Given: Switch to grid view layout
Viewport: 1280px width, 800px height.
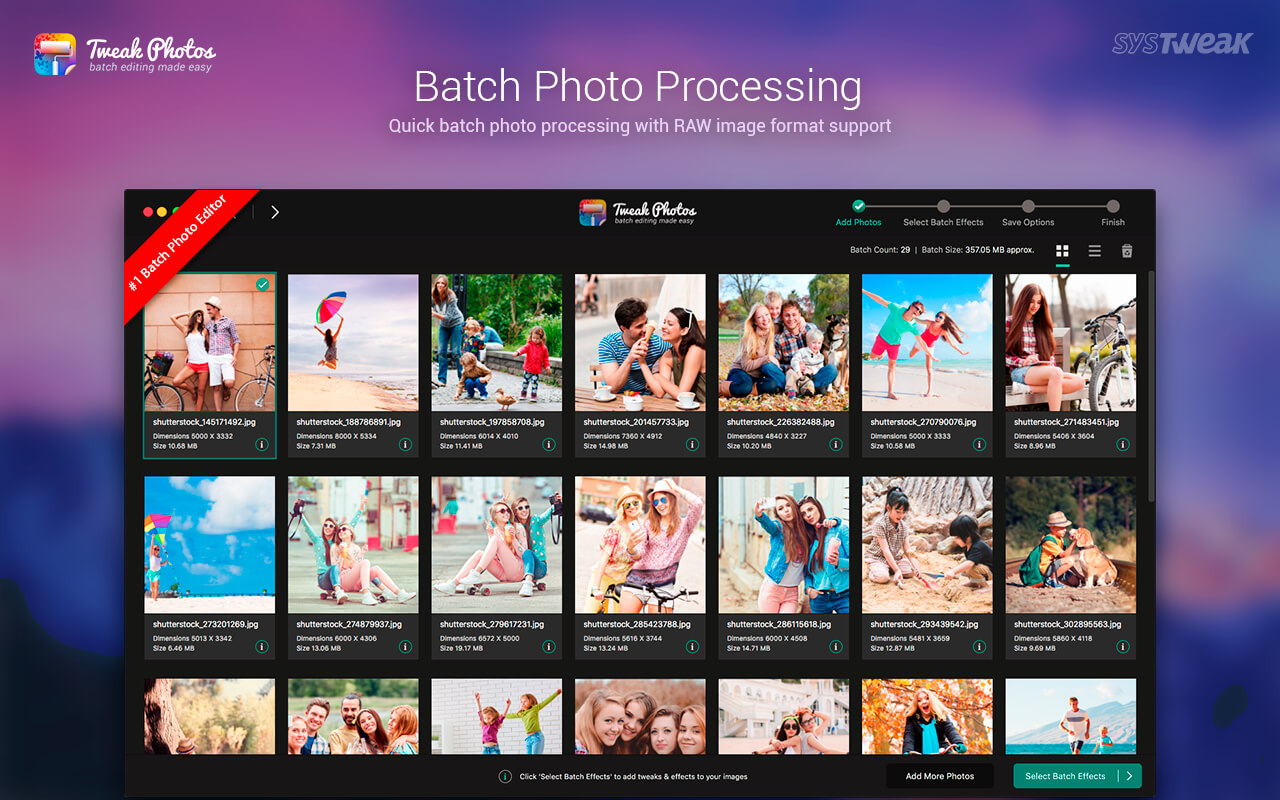Looking at the screenshot, I should [1062, 251].
